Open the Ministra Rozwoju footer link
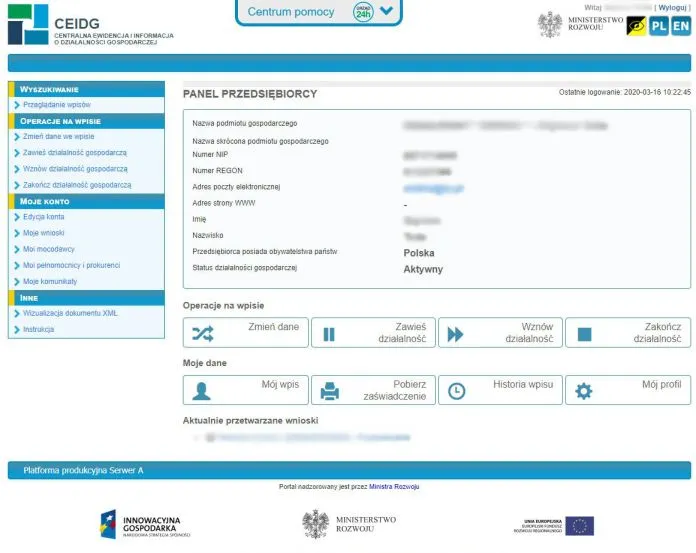The image size is (696, 553). tap(394, 487)
